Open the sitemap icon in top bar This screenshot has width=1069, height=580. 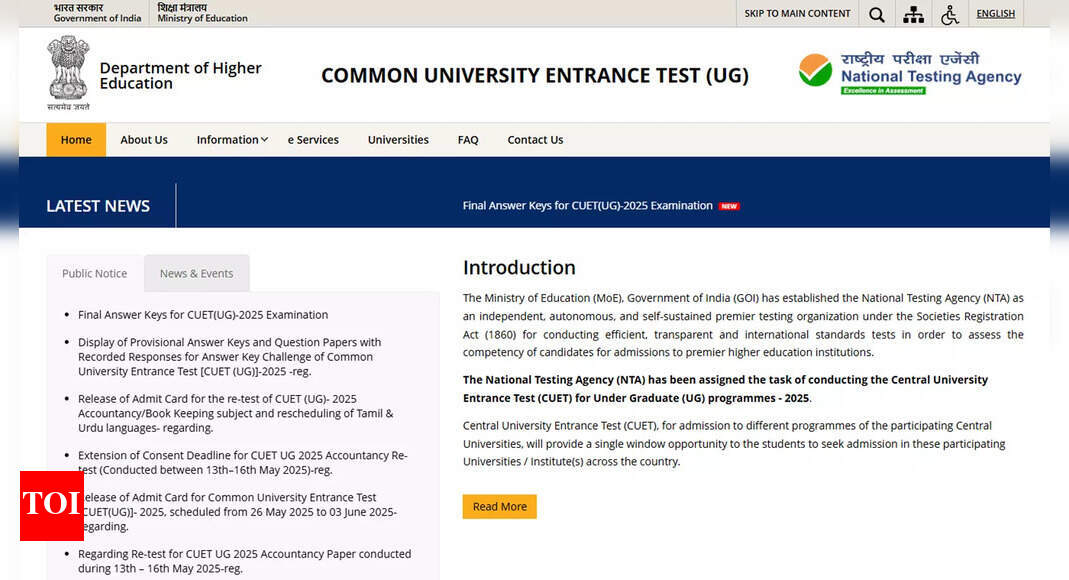(x=913, y=14)
